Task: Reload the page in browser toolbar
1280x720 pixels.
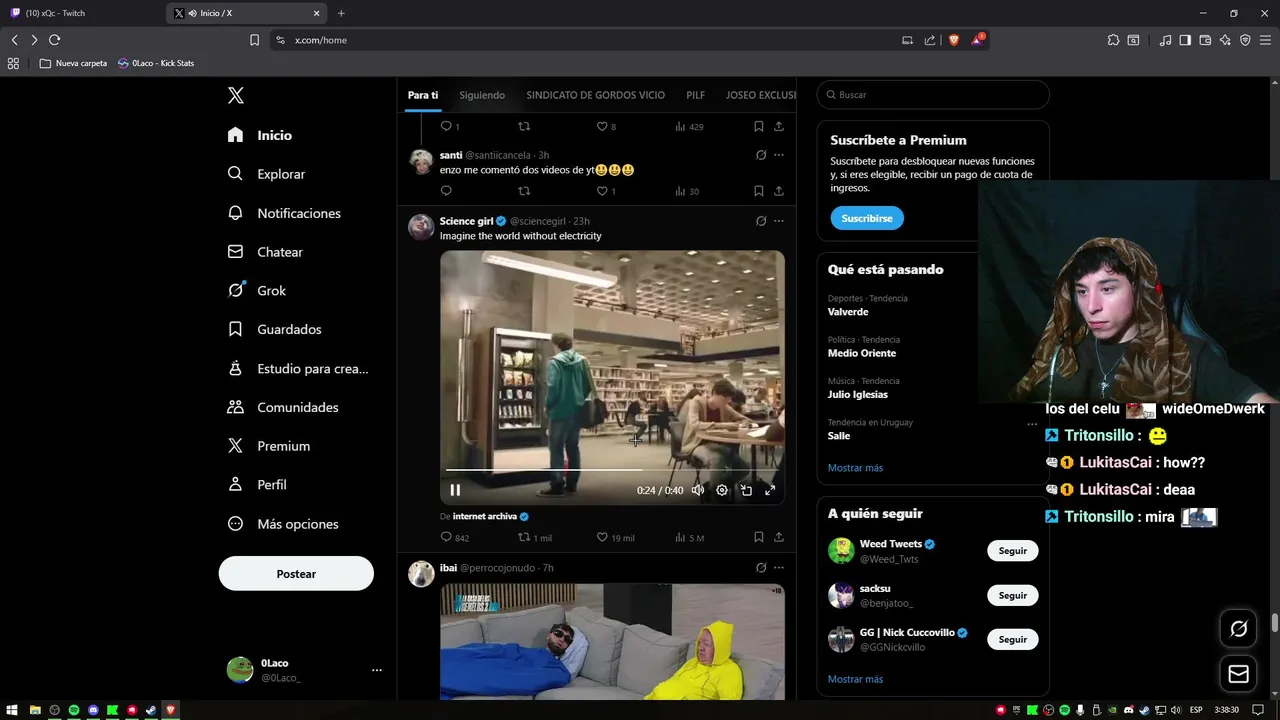Action: coord(54,40)
